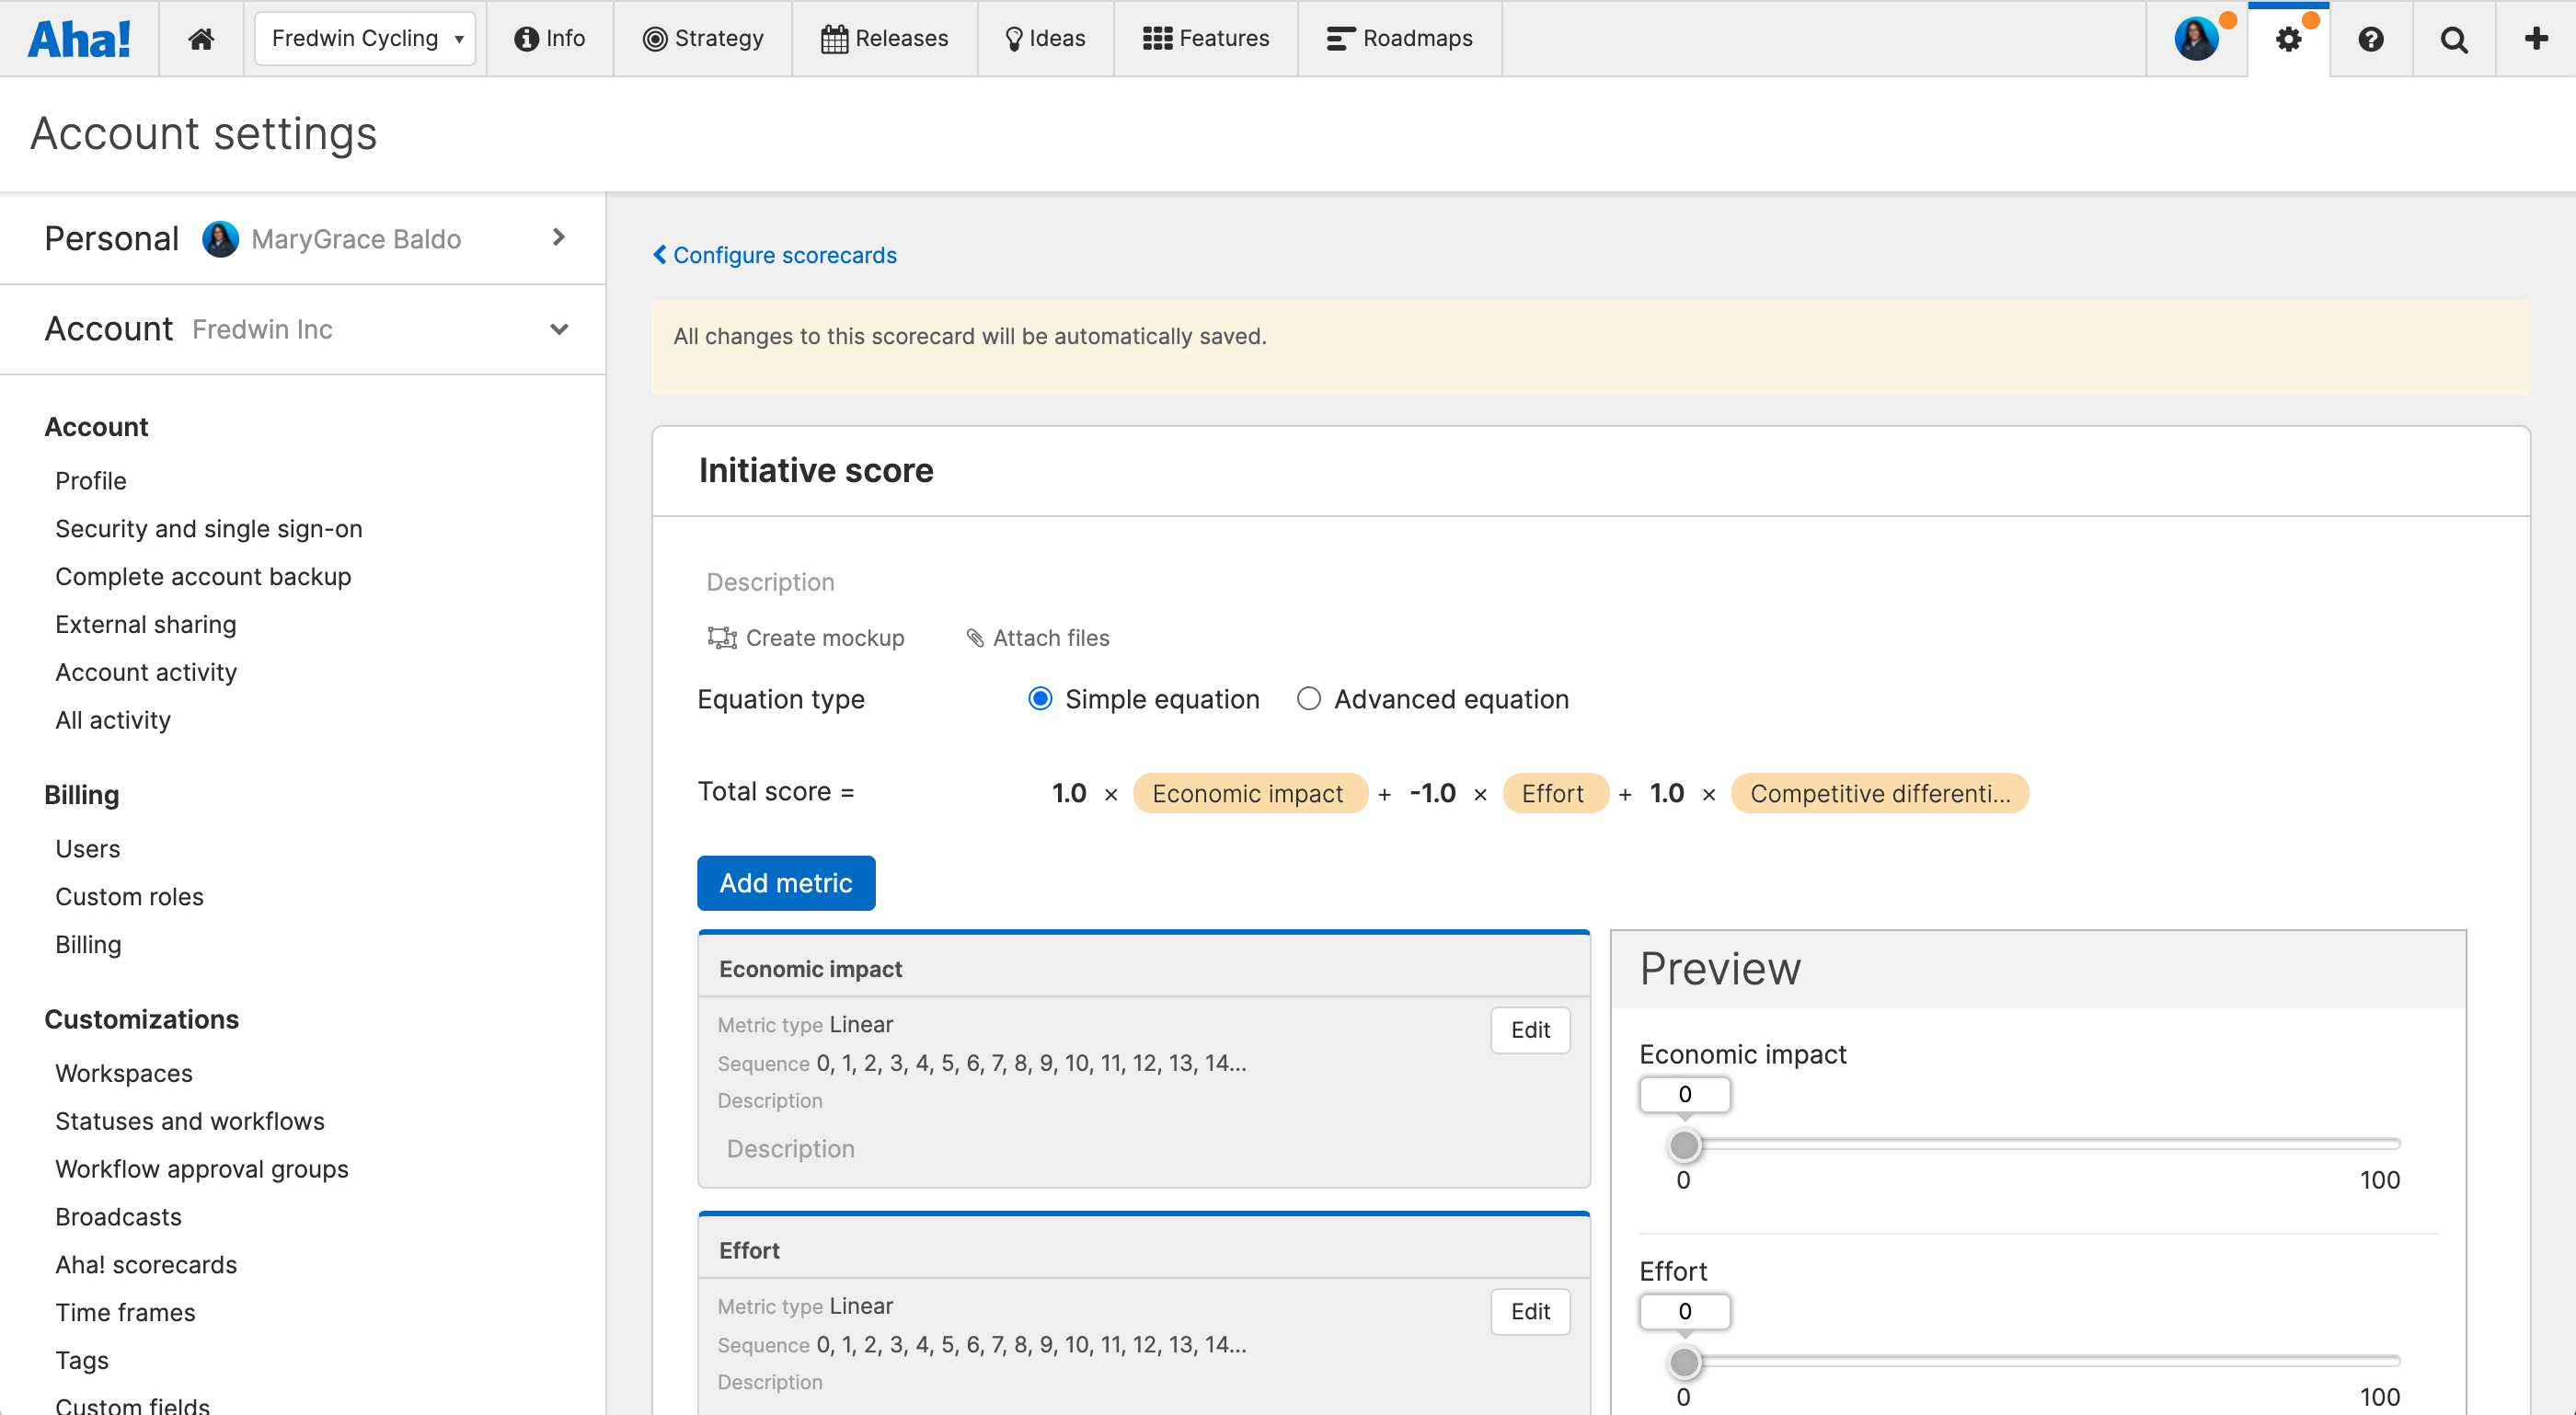This screenshot has width=2576, height=1415.
Task: Expand the Personal settings section
Action: (x=558, y=238)
